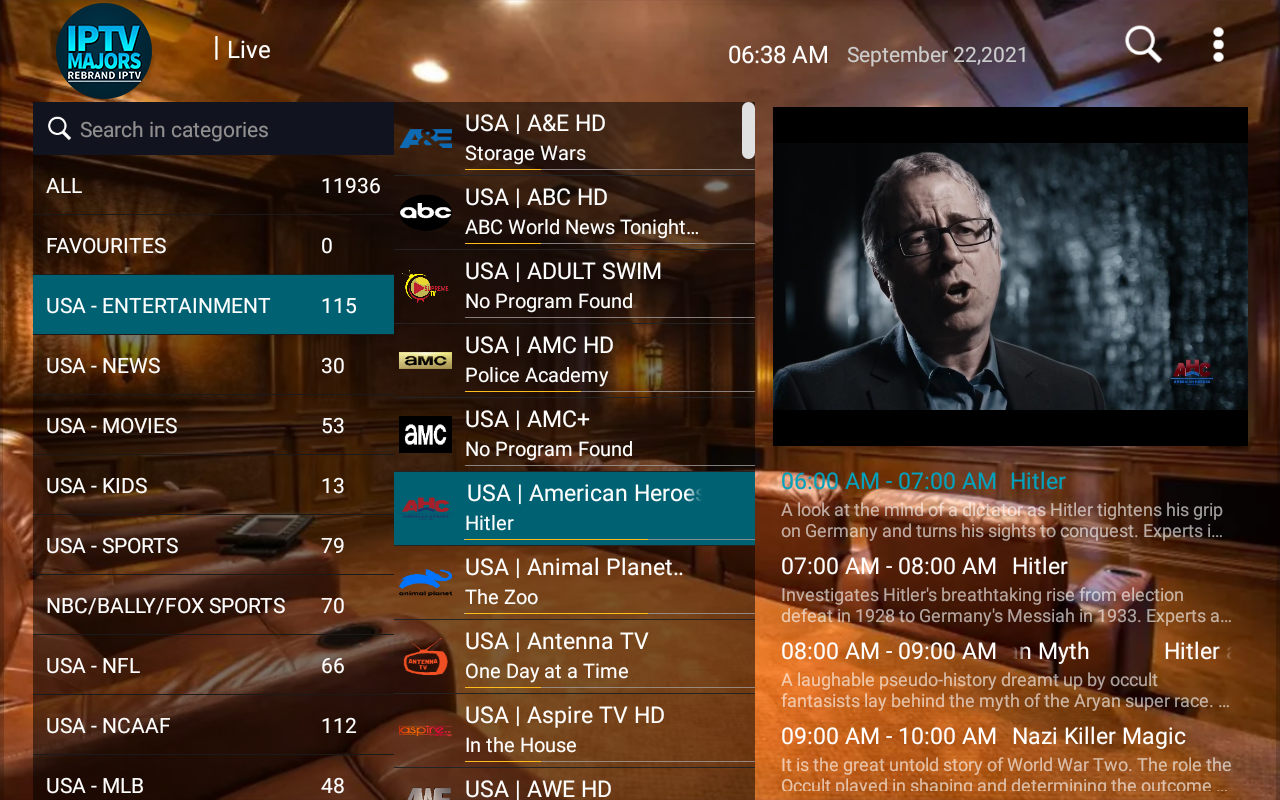Play USA | ADULT SWIM channel

click(x=574, y=285)
